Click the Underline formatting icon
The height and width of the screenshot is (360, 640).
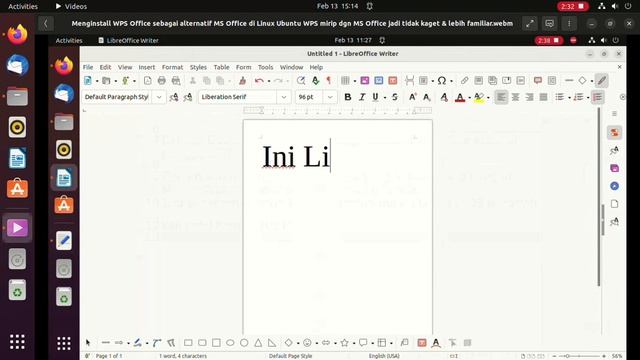tap(375, 97)
